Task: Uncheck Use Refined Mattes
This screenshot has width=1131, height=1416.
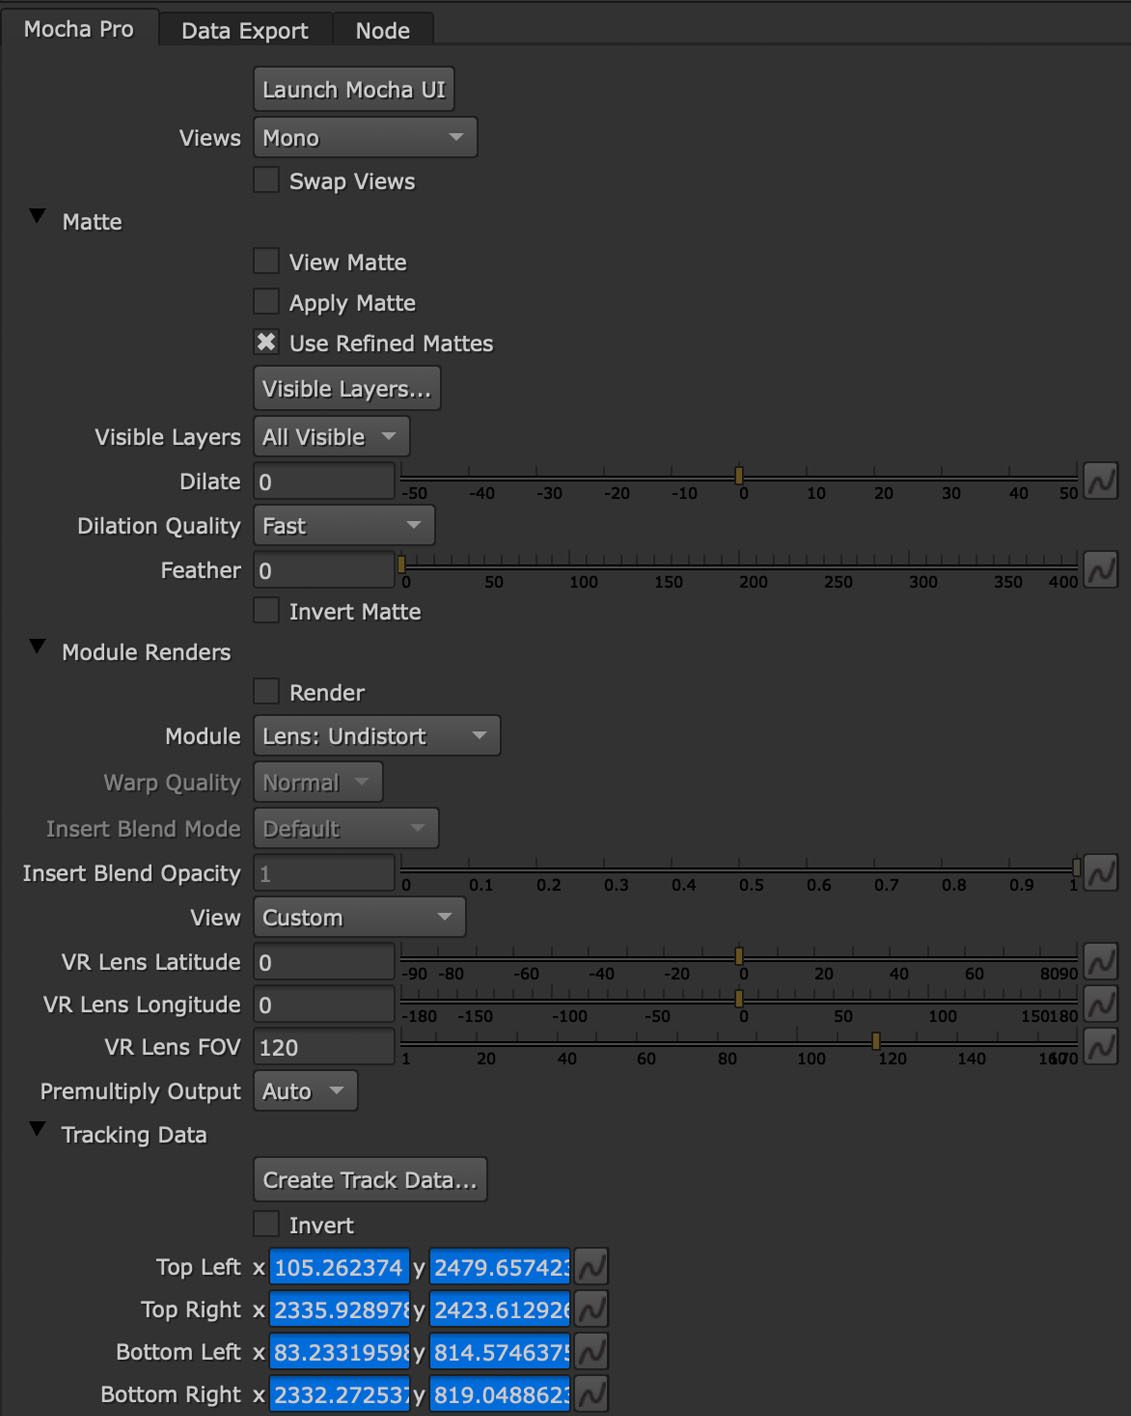Action: click(266, 342)
